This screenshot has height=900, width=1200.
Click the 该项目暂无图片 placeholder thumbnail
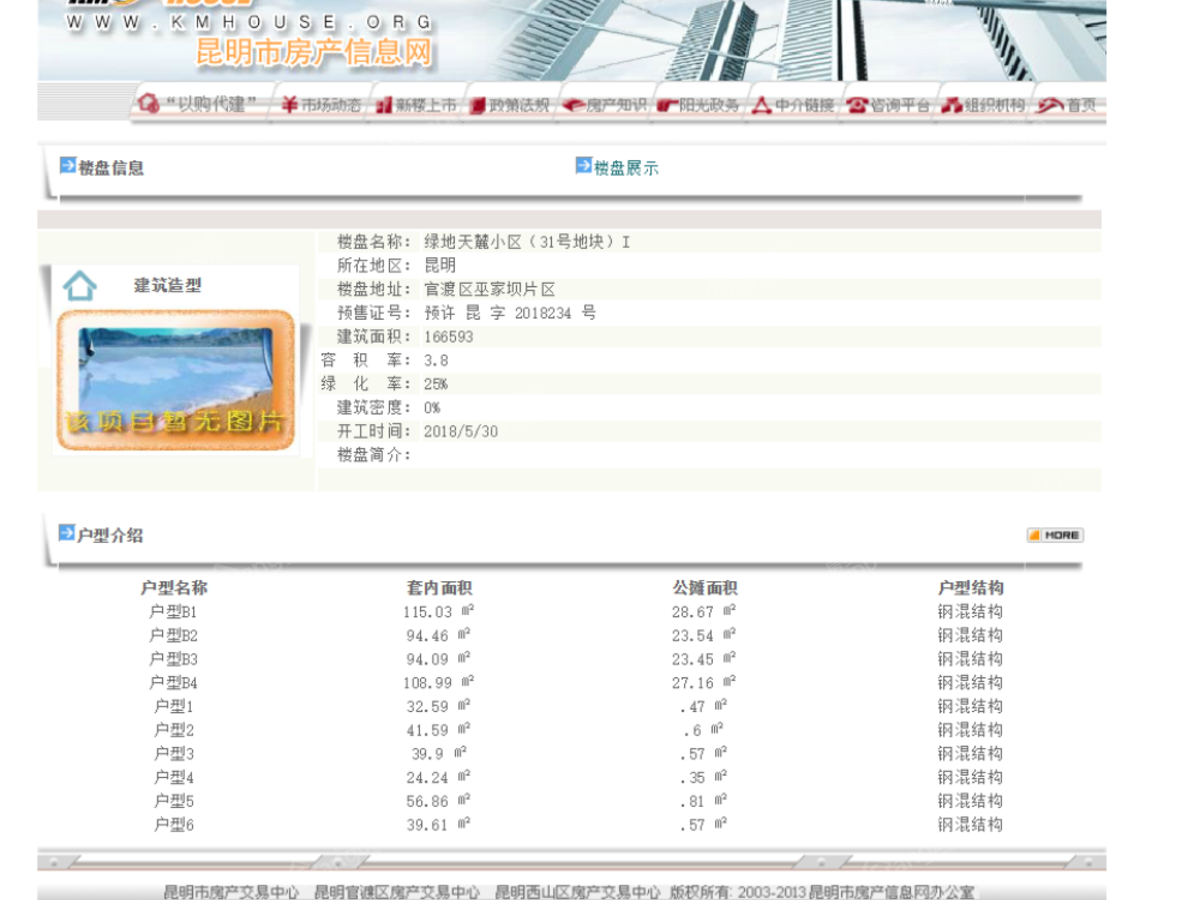click(176, 381)
